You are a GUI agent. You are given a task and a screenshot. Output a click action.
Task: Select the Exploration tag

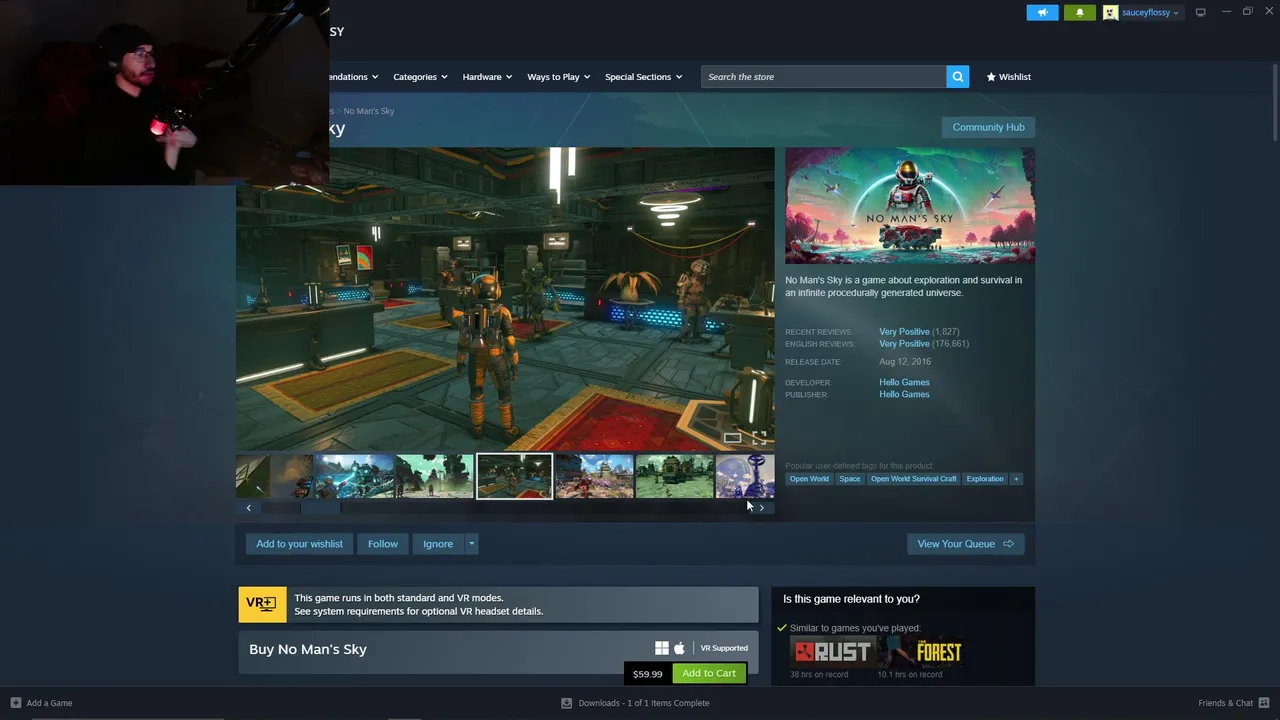pos(984,479)
